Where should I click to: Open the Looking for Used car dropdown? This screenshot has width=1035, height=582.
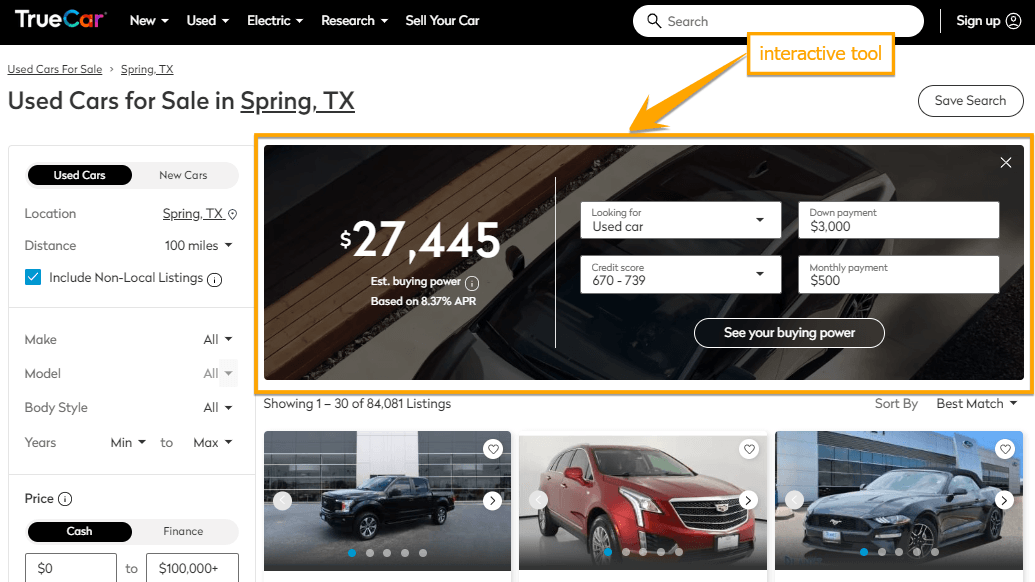click(x=681, y=220)
